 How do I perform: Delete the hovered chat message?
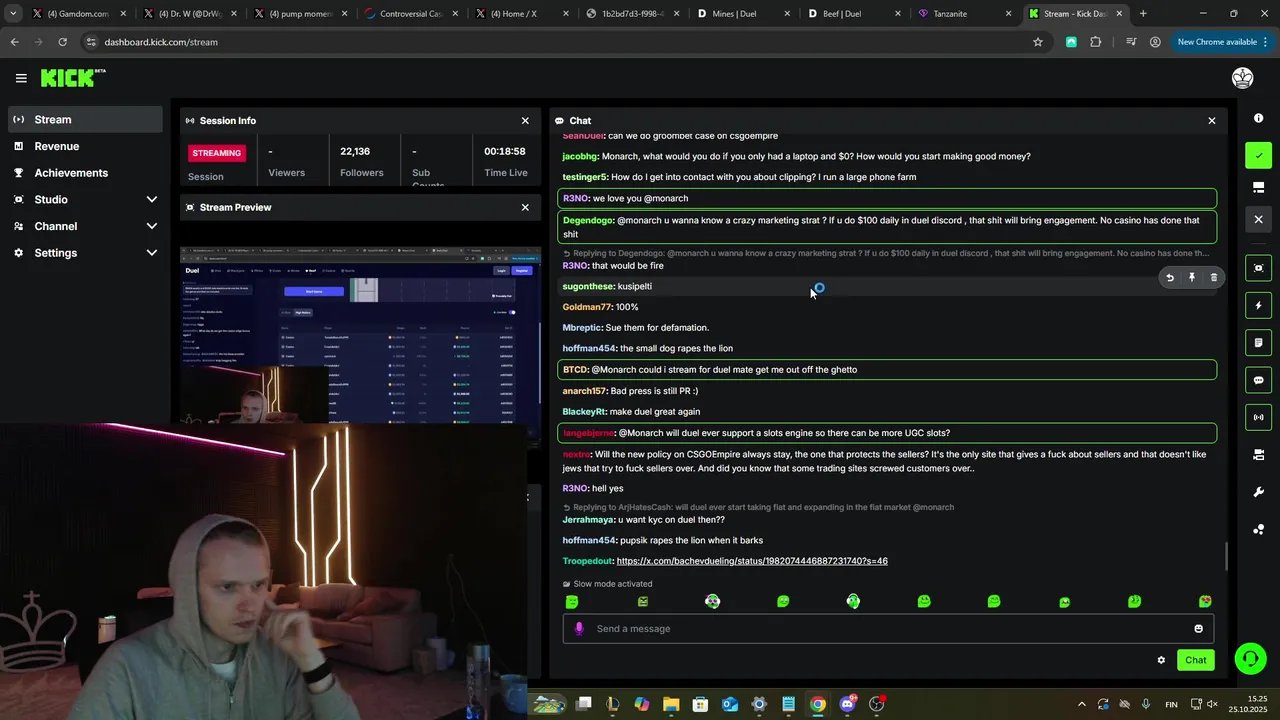[x=1214, y=277]
